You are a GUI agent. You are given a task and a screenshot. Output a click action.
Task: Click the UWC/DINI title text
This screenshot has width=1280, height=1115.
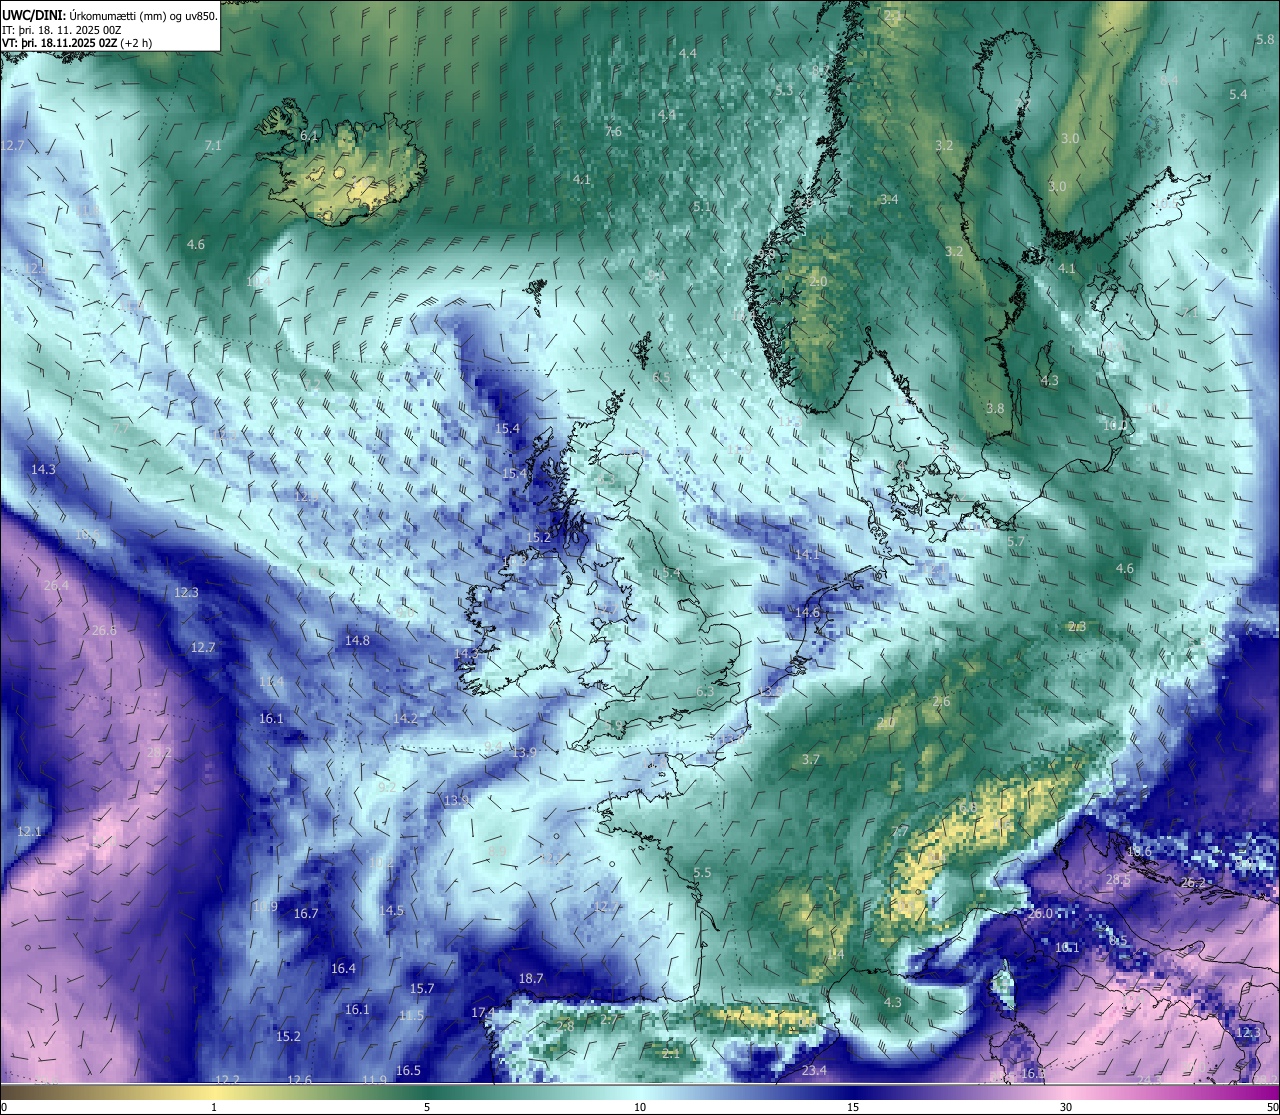pos(33,15)
